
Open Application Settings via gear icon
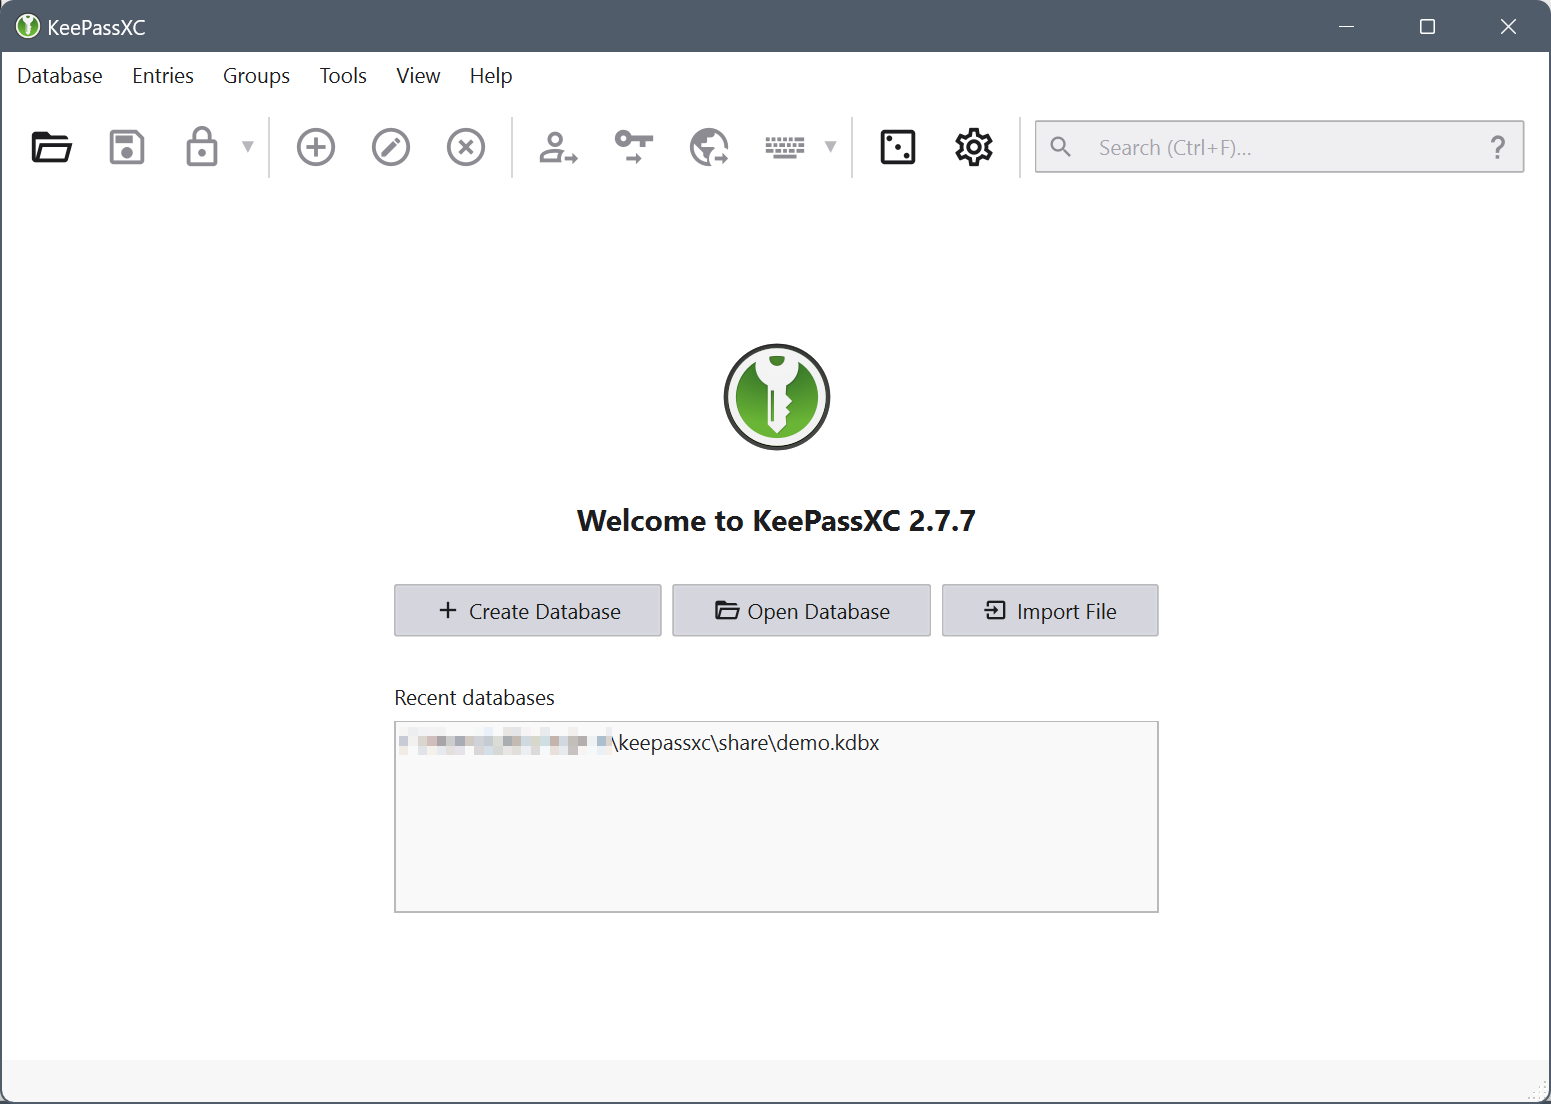(x=971, y=147)
